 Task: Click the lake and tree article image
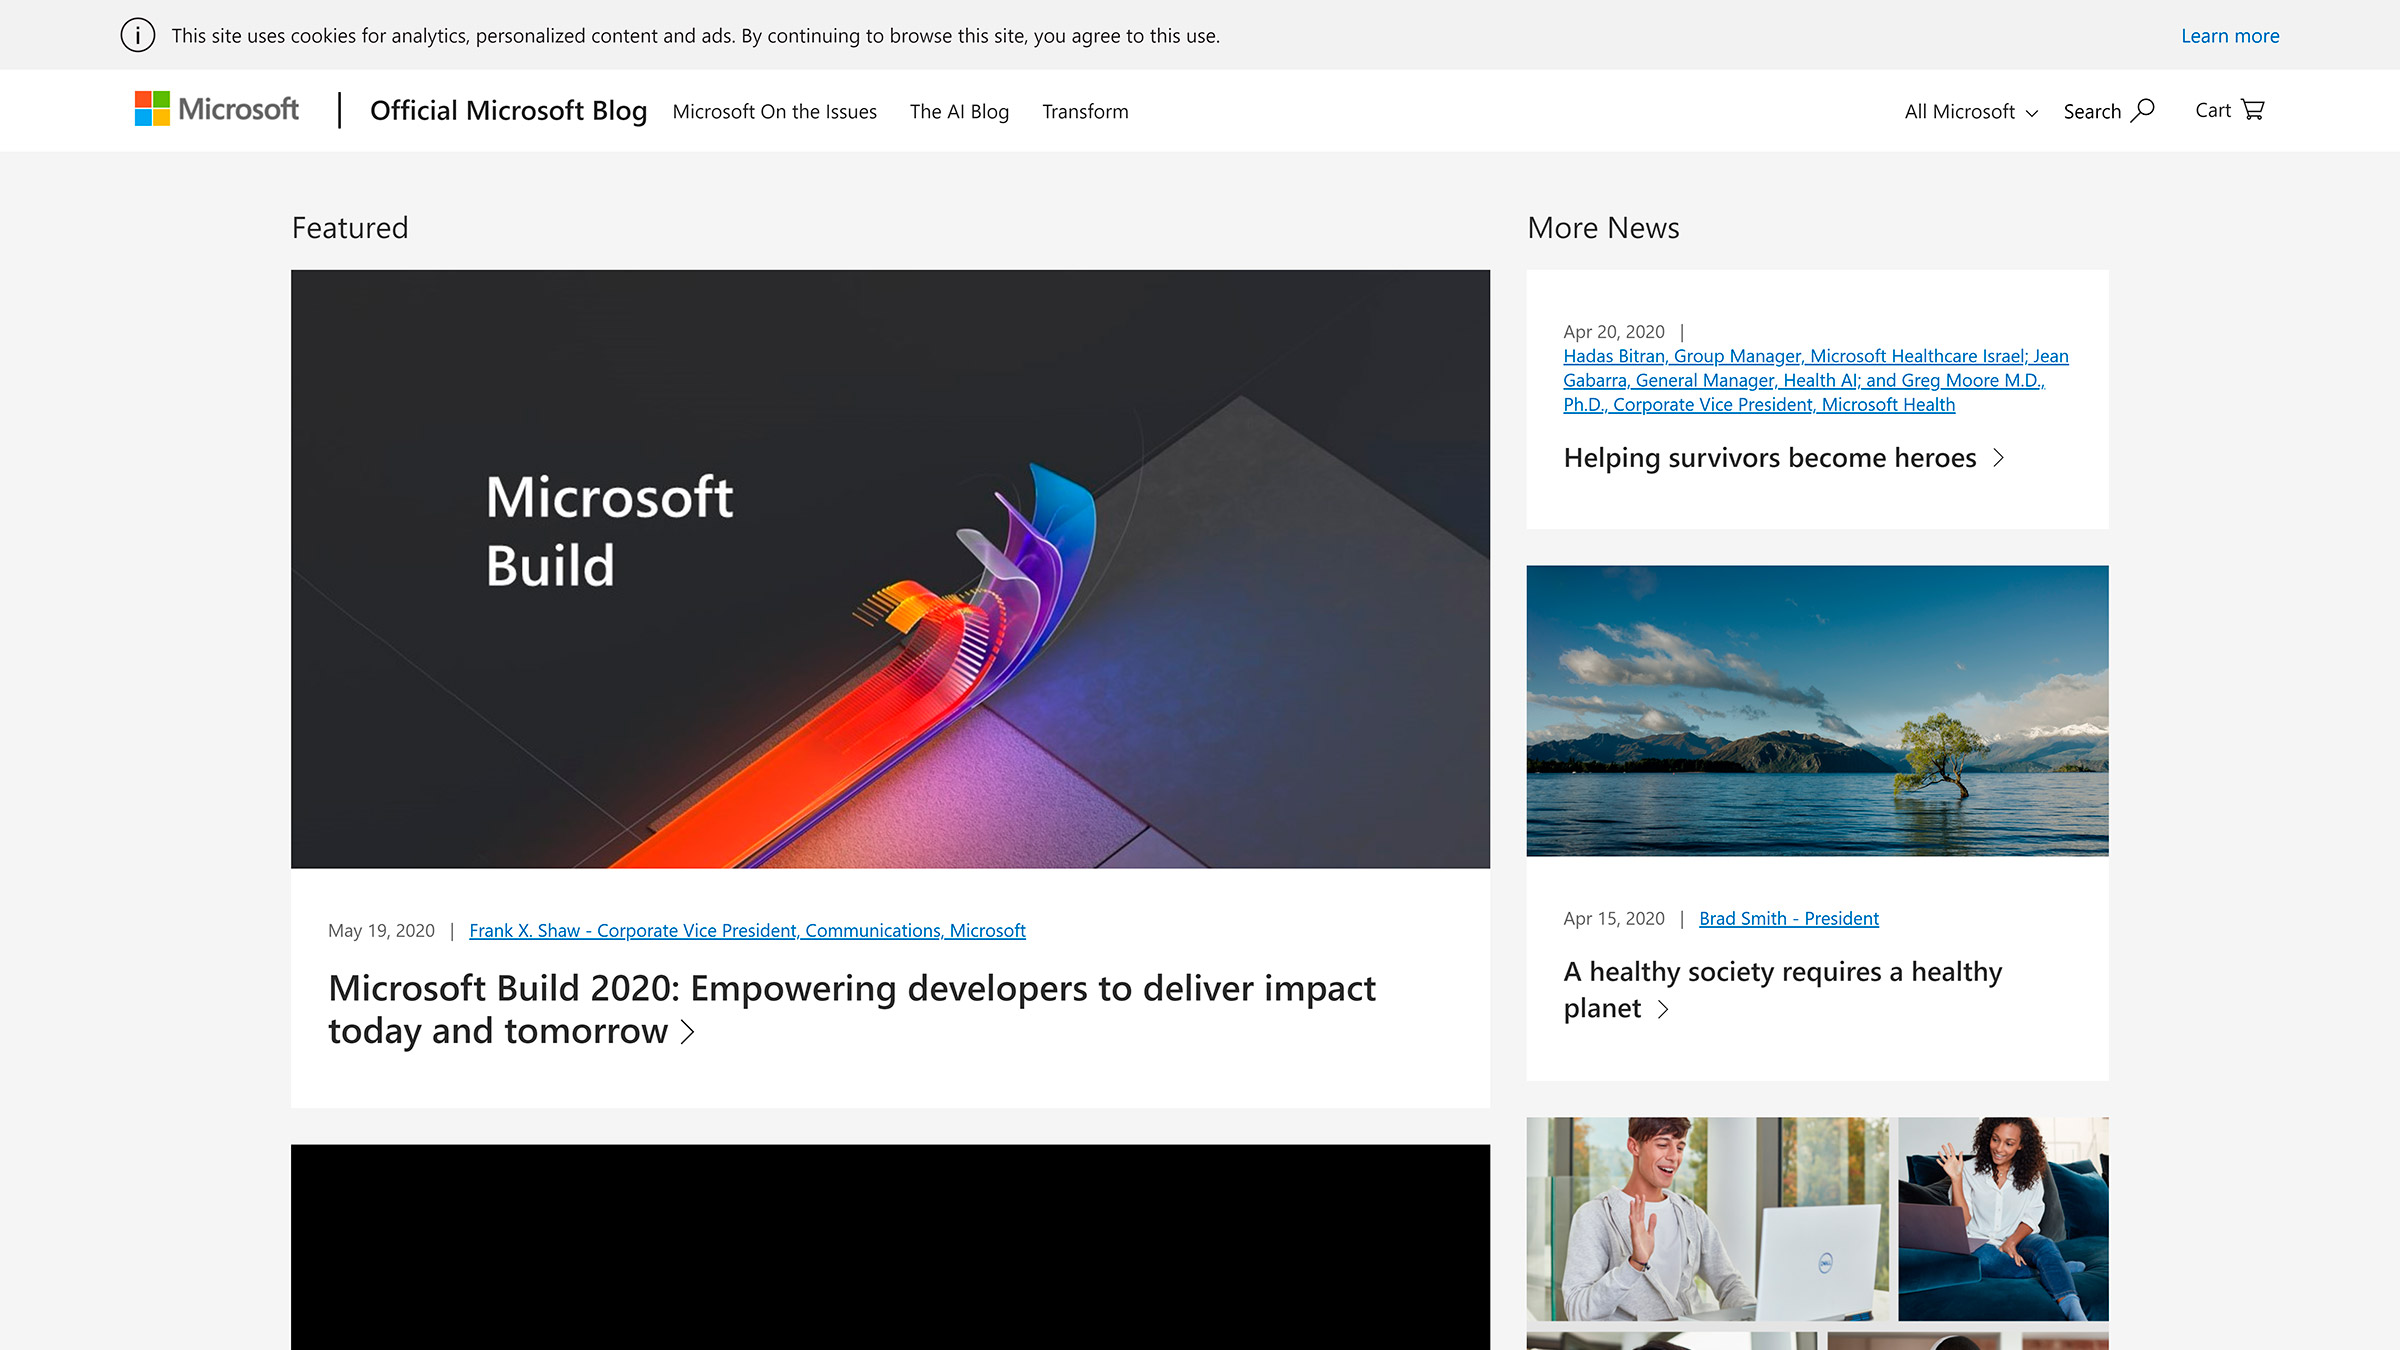[x=1817, y=710]
